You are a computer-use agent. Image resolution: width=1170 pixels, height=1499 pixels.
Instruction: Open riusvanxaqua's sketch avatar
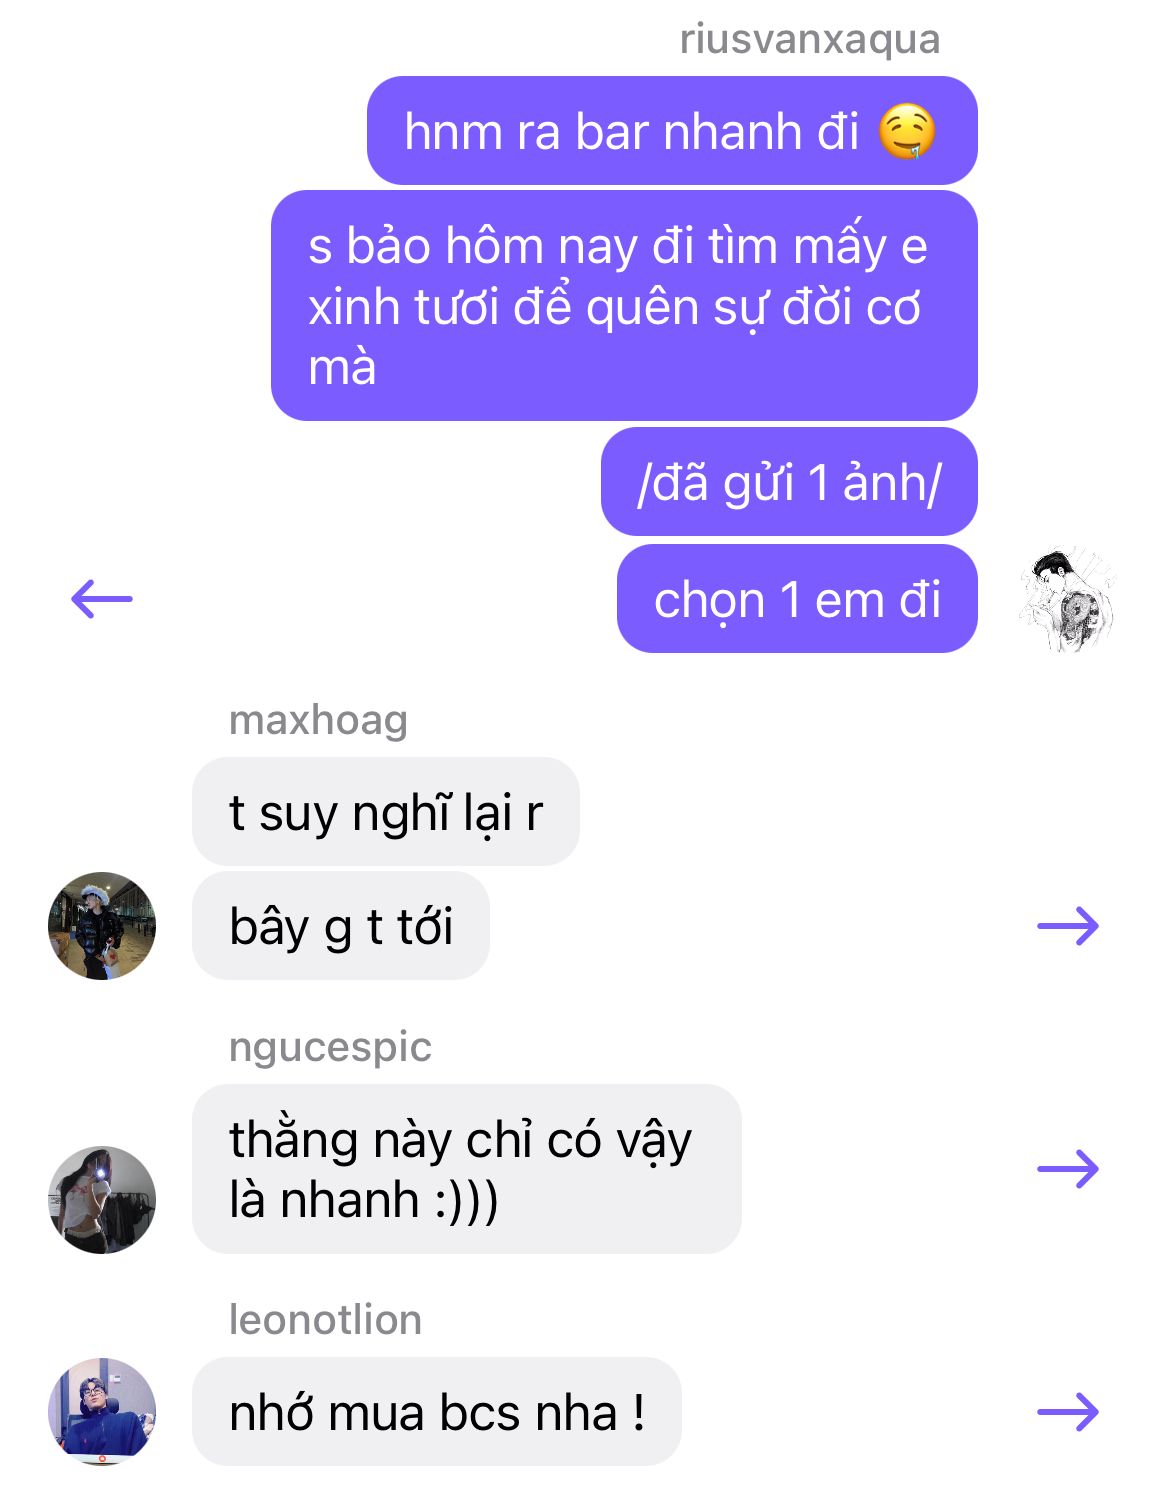click(1068, 599)
